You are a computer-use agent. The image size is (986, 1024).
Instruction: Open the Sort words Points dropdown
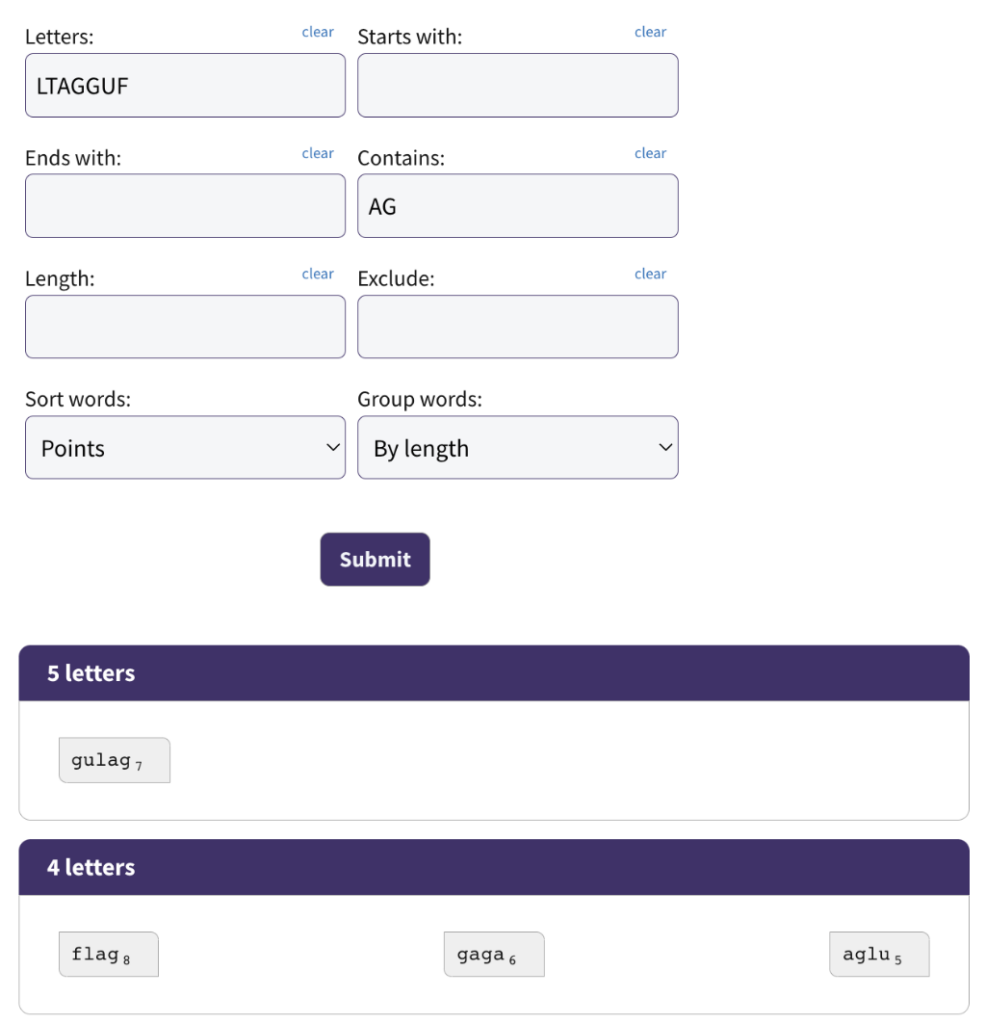[x=185, y=447]
